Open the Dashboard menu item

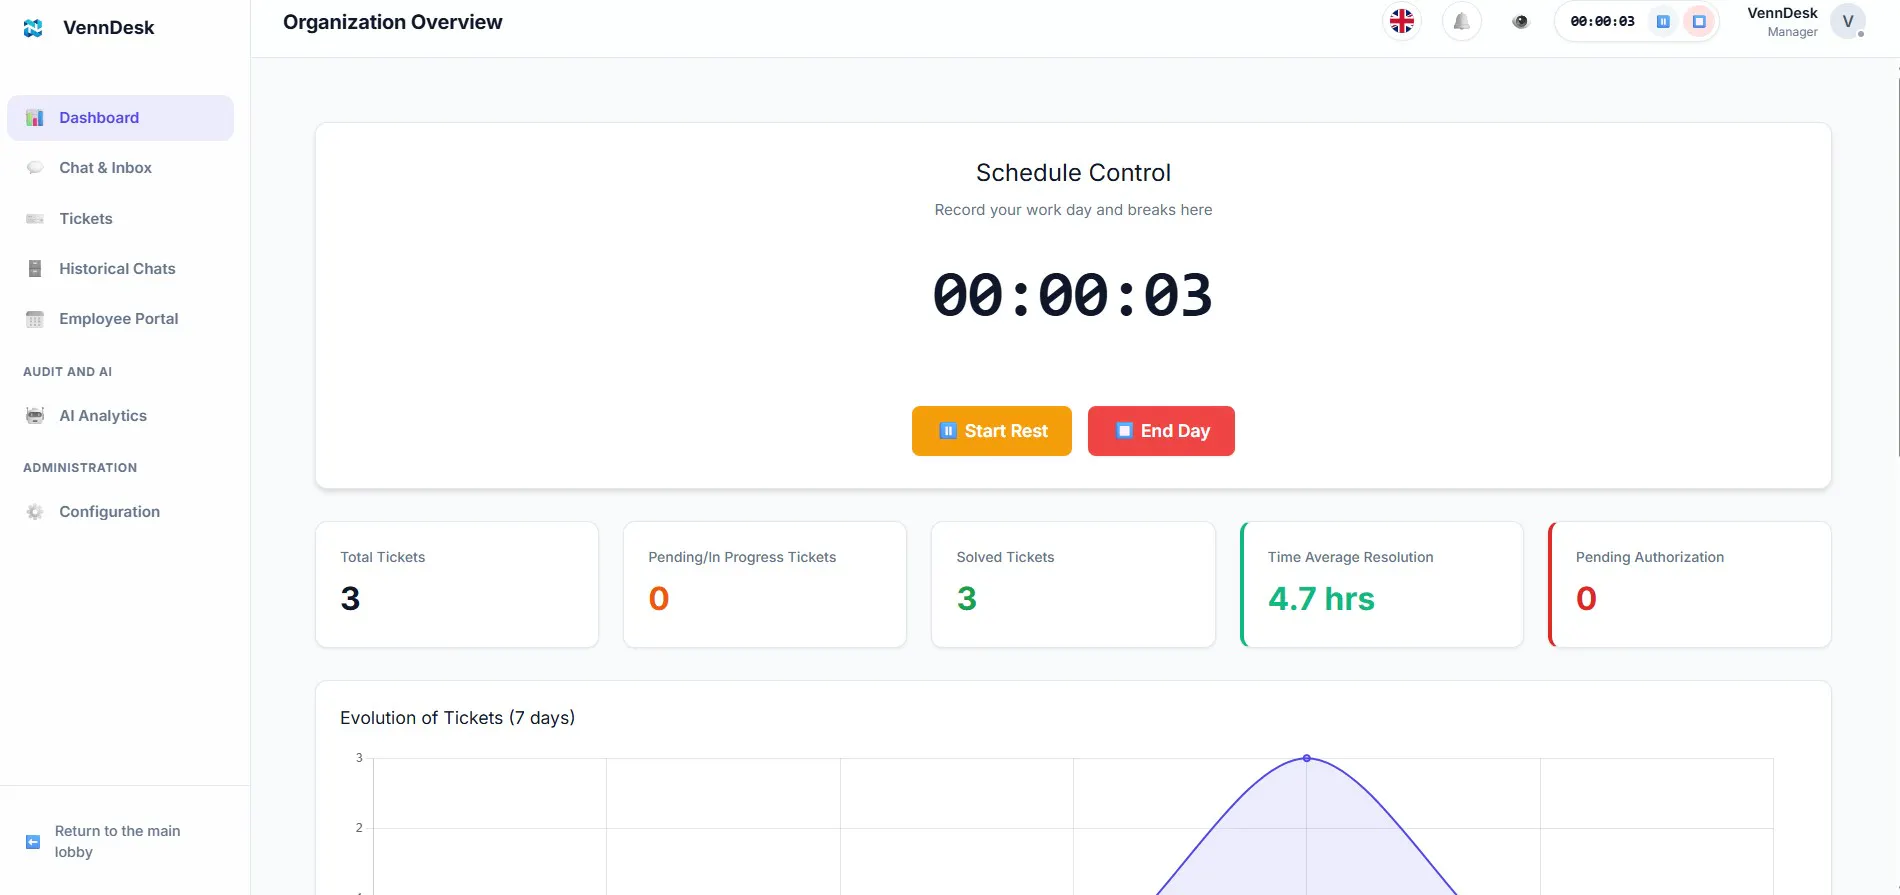point(120,118)
